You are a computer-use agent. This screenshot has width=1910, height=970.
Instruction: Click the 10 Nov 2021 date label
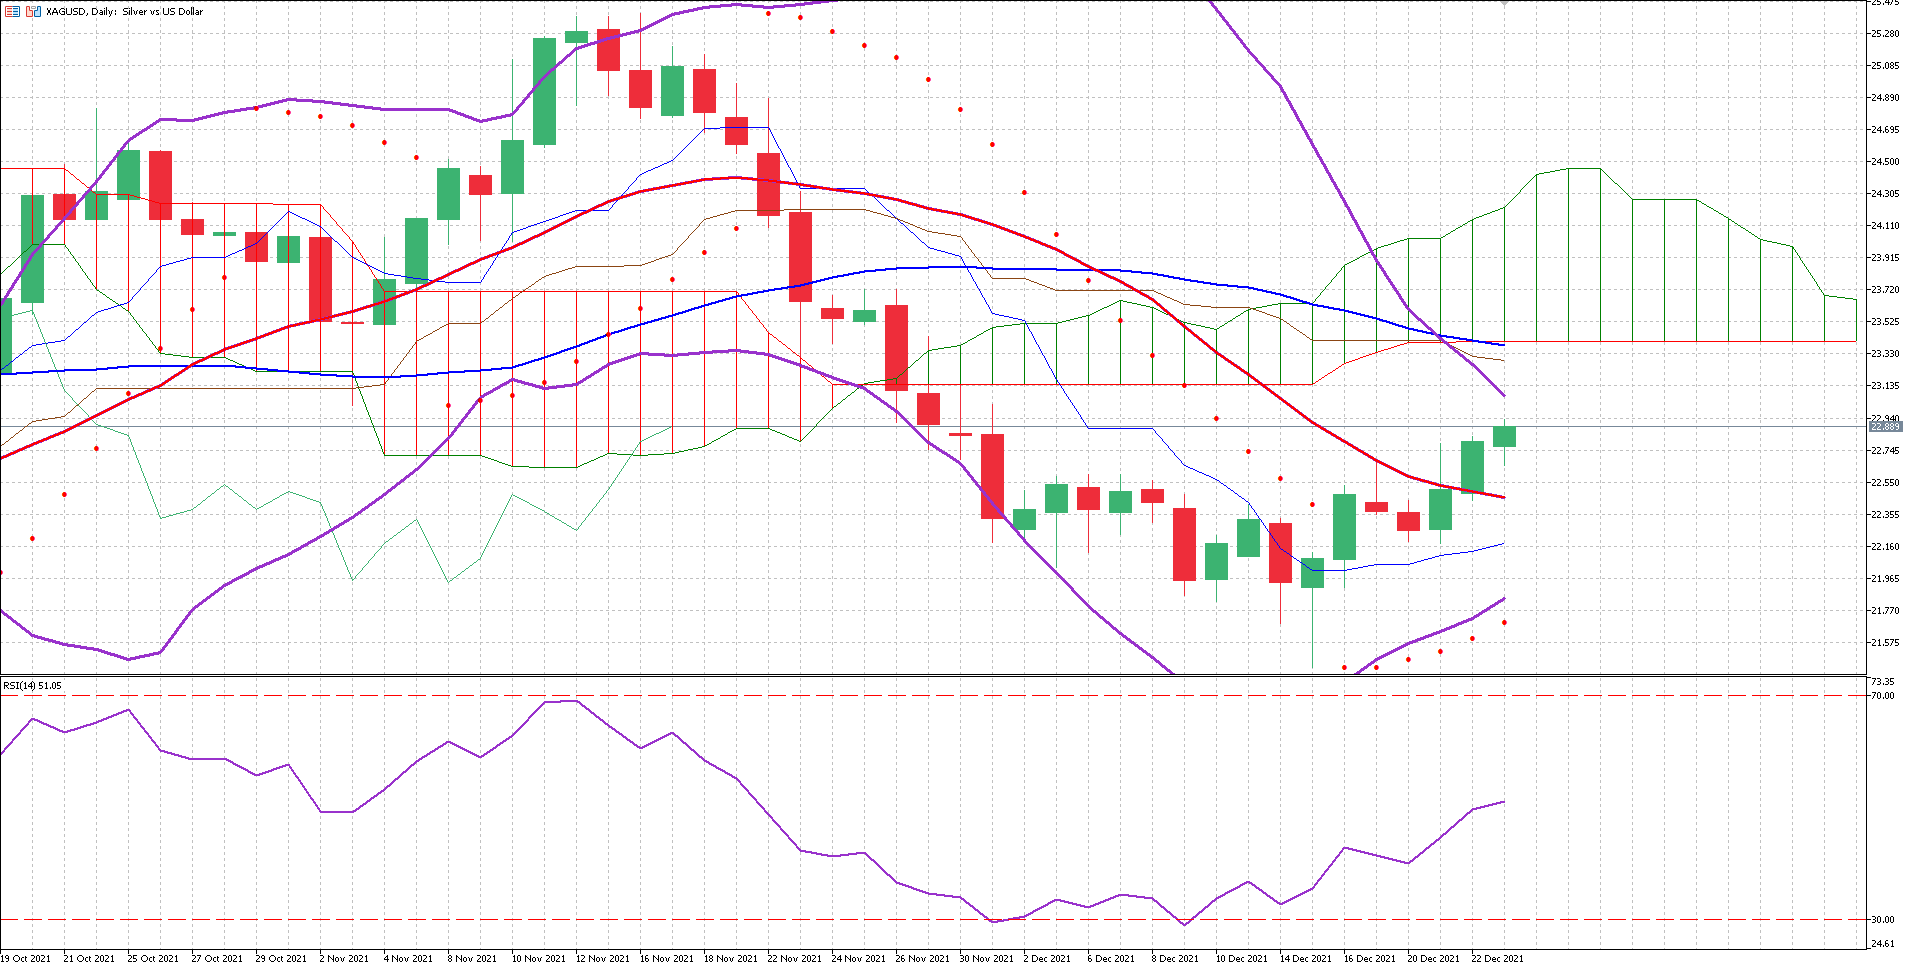point(538,958)
